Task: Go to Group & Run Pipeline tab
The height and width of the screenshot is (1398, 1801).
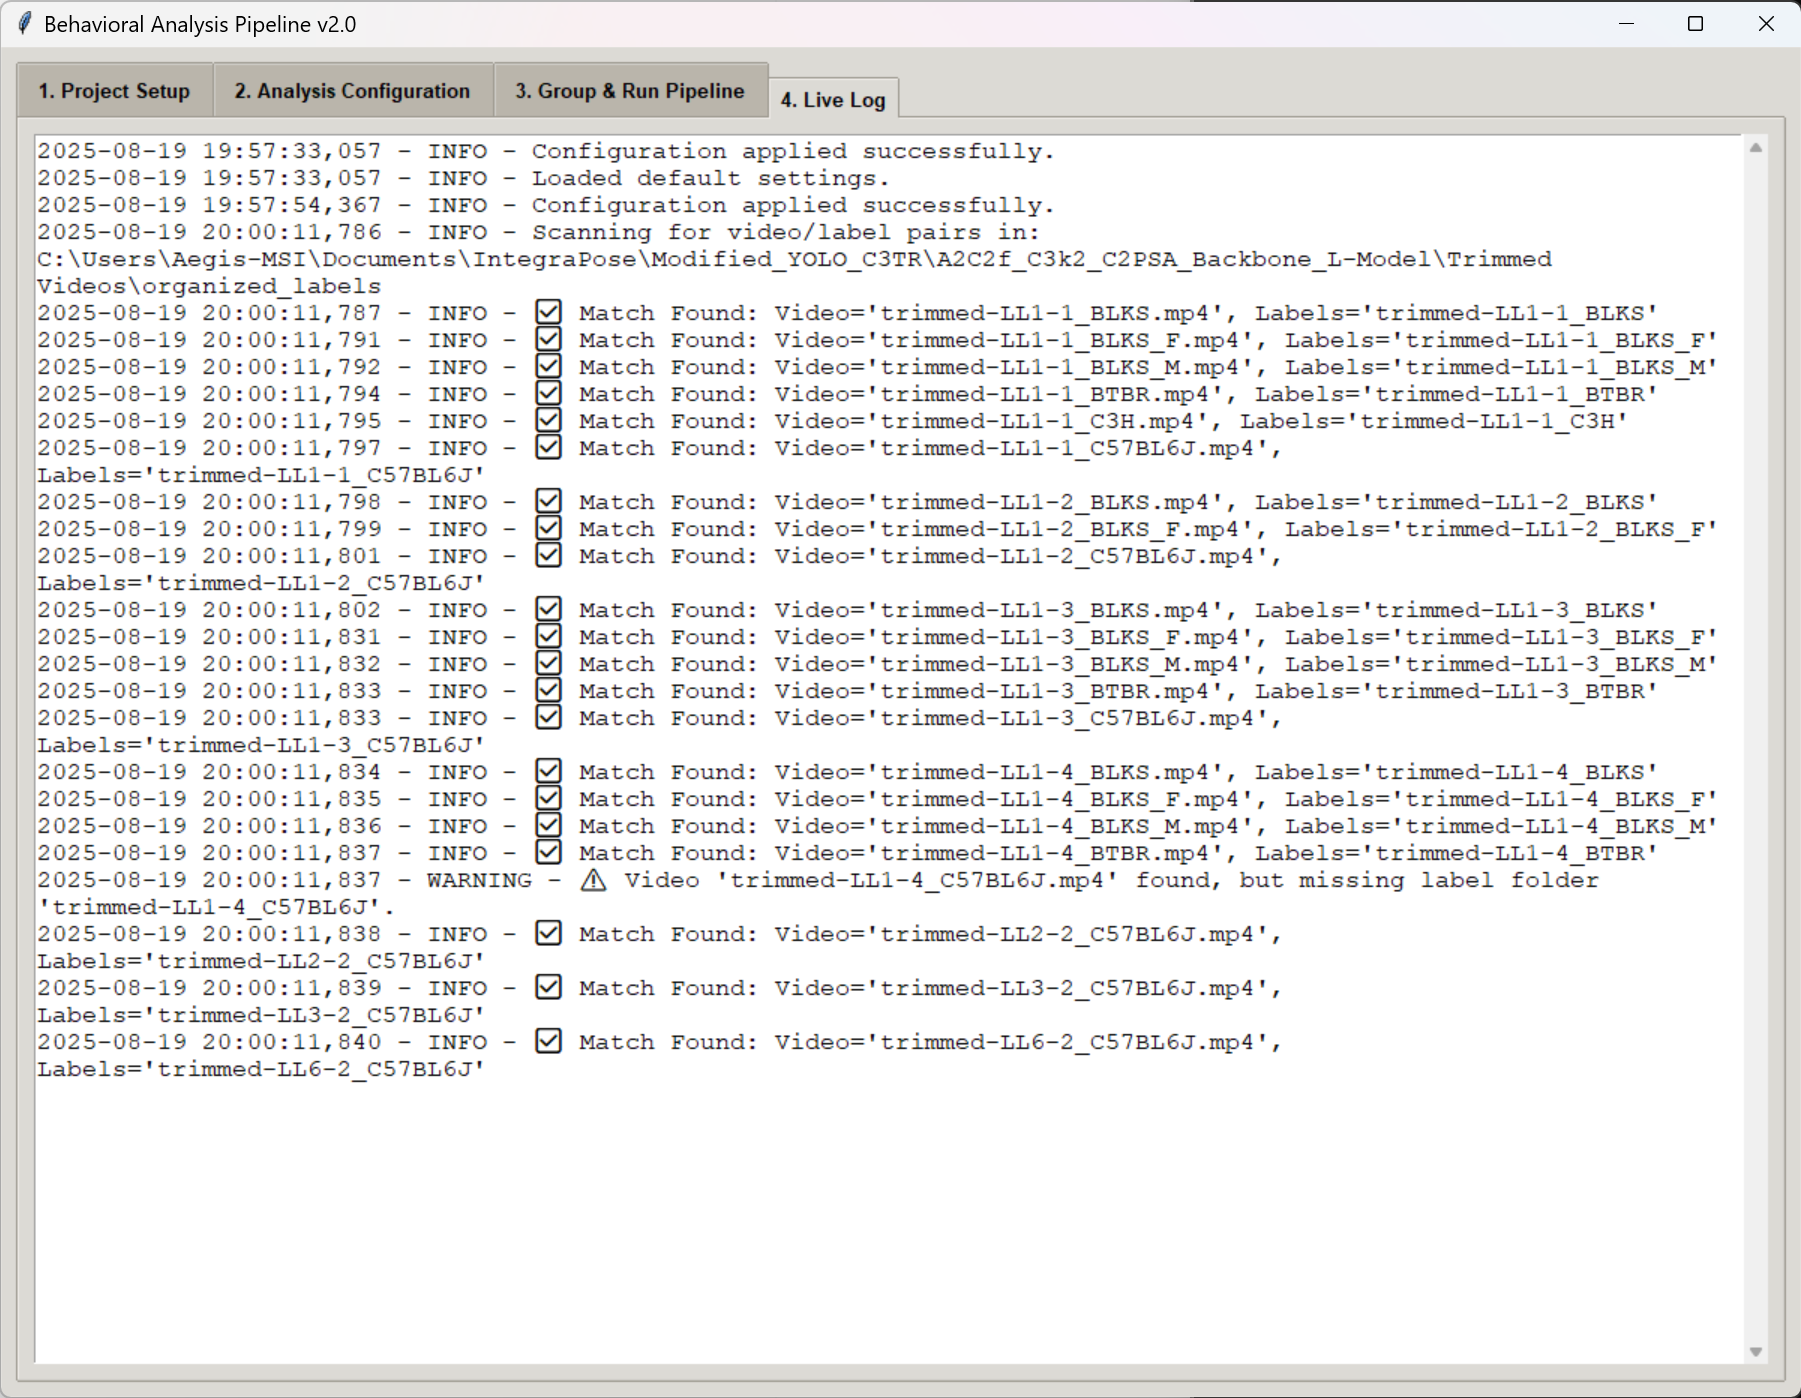Action: 629,91
